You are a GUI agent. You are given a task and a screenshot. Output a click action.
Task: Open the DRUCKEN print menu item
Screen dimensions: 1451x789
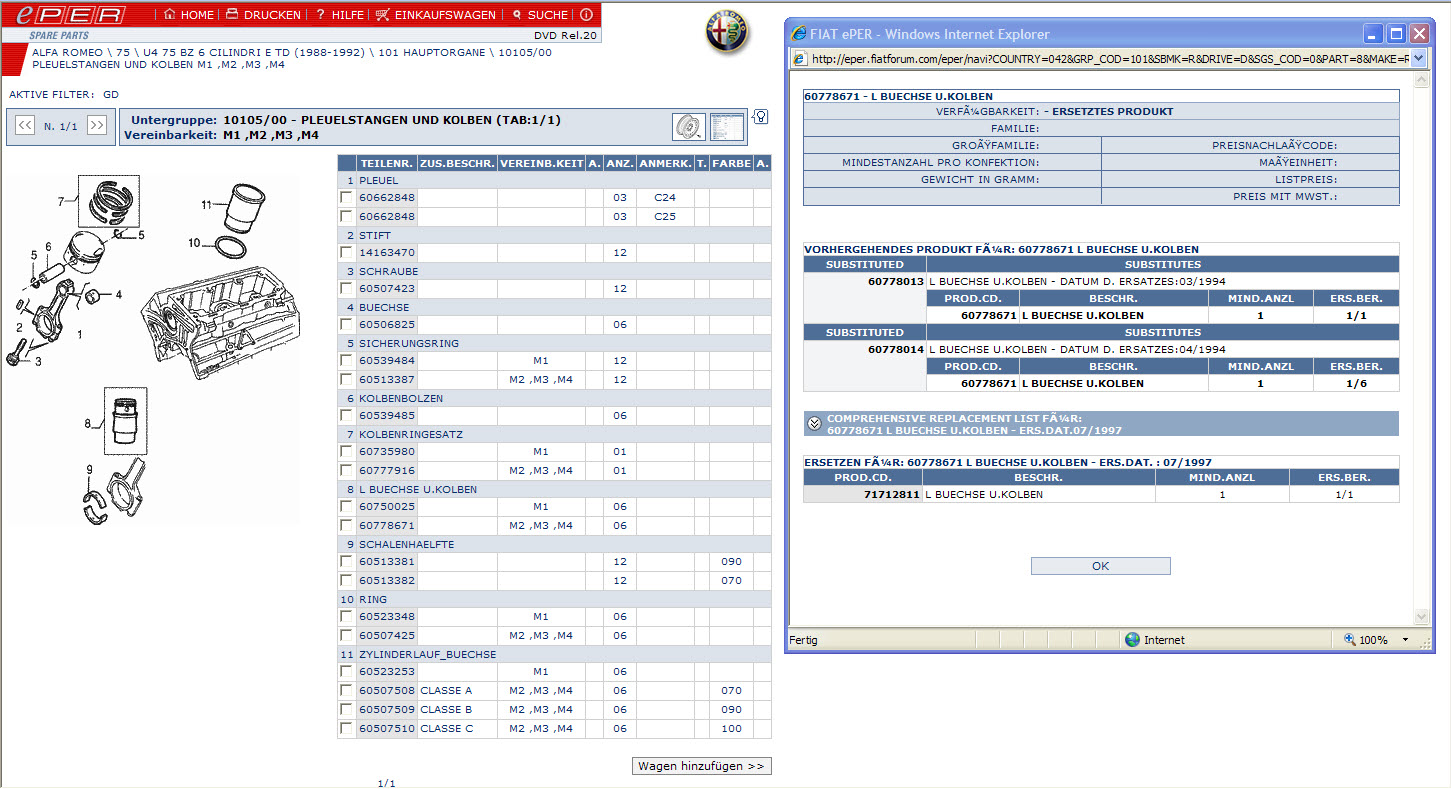[x=263, y=15]
